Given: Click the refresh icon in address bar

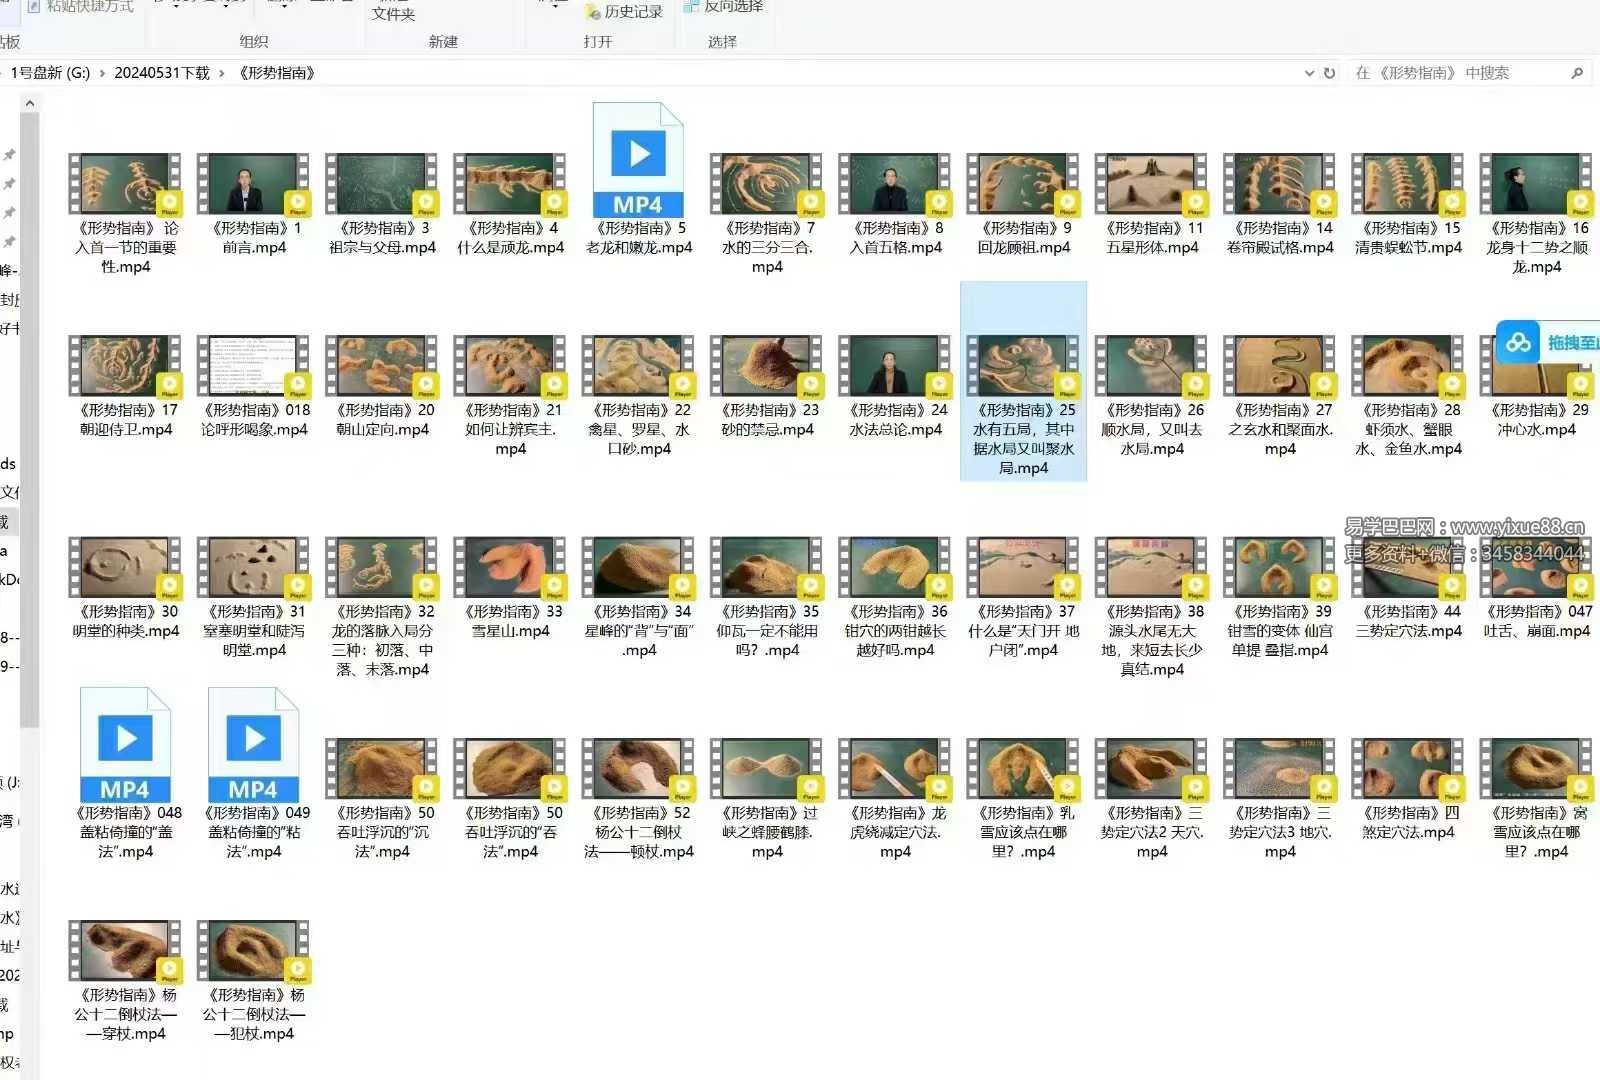Looking at the screenshot, I should [1329, 73].
